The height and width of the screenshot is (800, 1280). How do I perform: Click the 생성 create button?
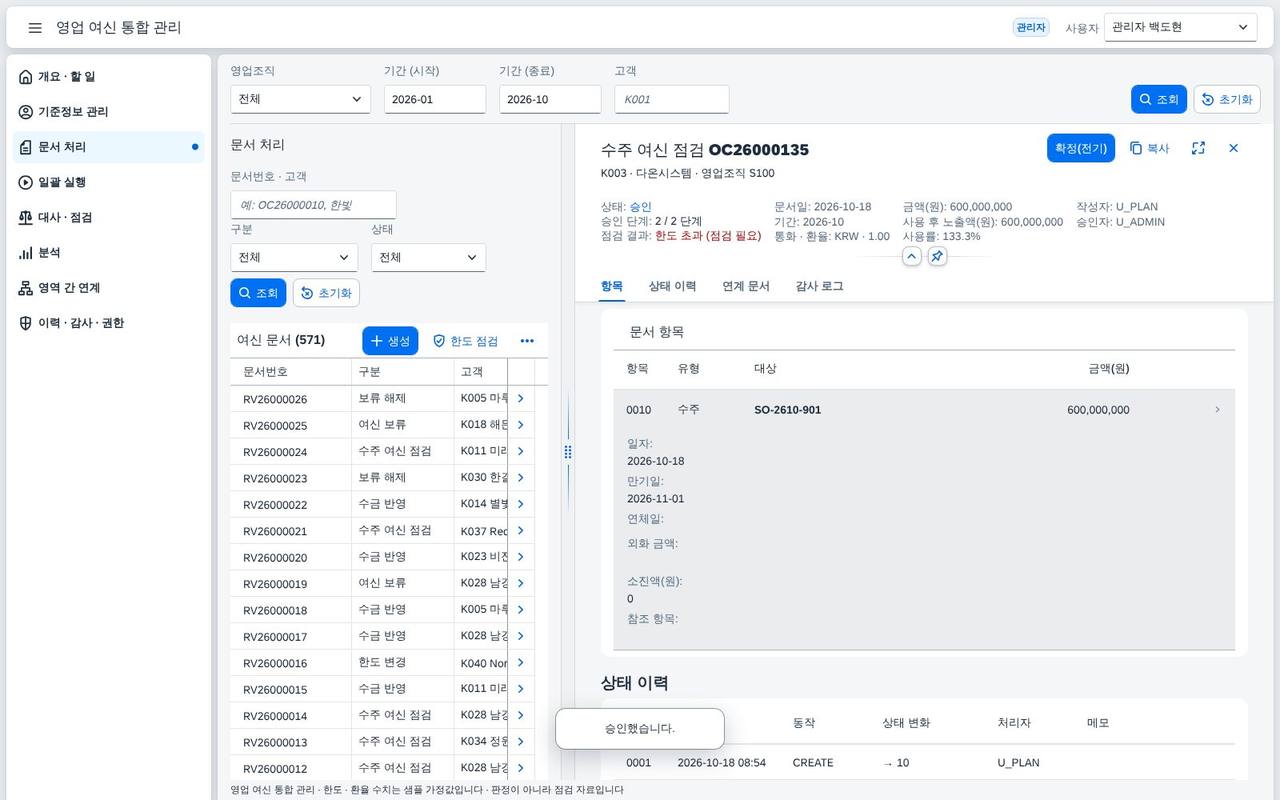(390, 341)
